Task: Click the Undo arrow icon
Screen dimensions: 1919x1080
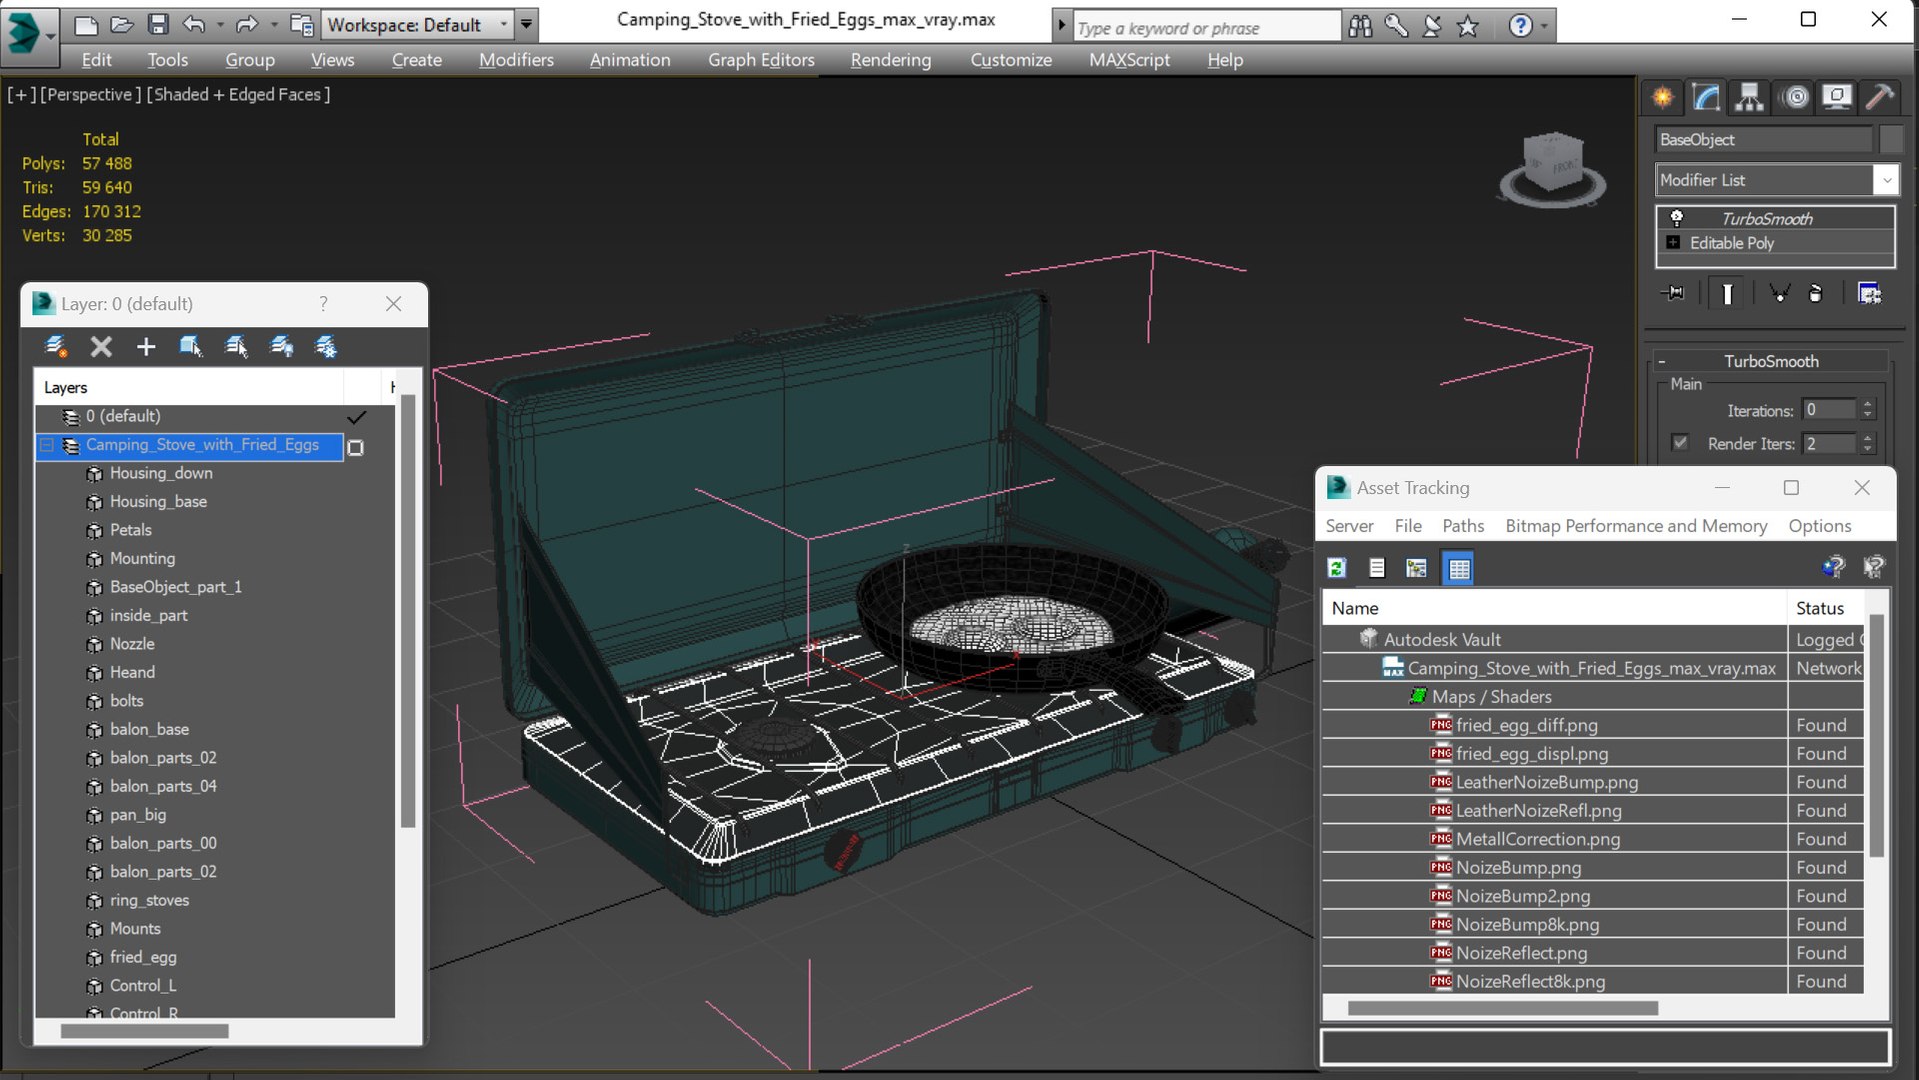Action: click(x=194, y=24)
